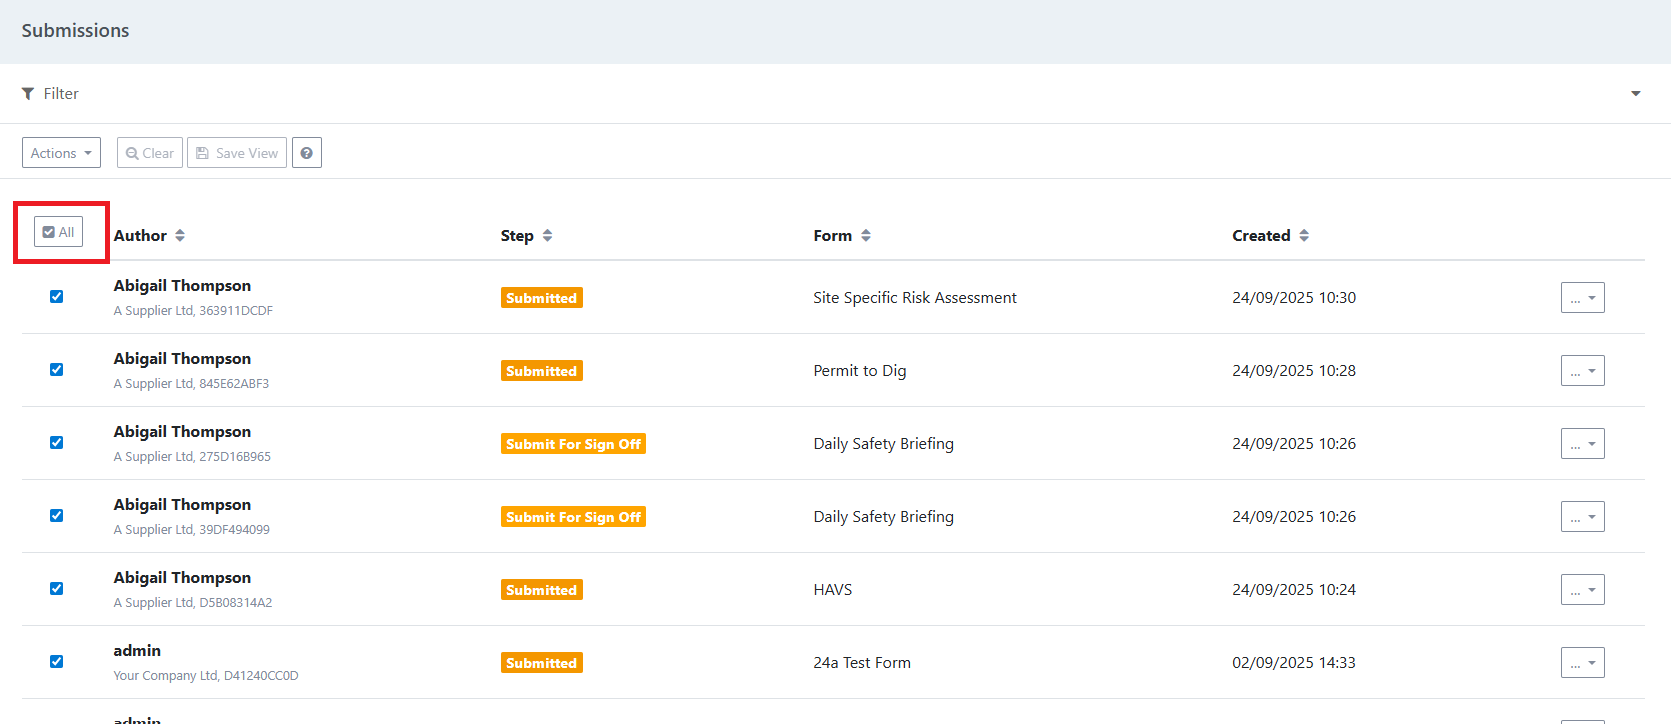Click 'A Supplier Ltd, 845E62ABF3' text
Screen dimensions: 1671x724
(191, 384)
